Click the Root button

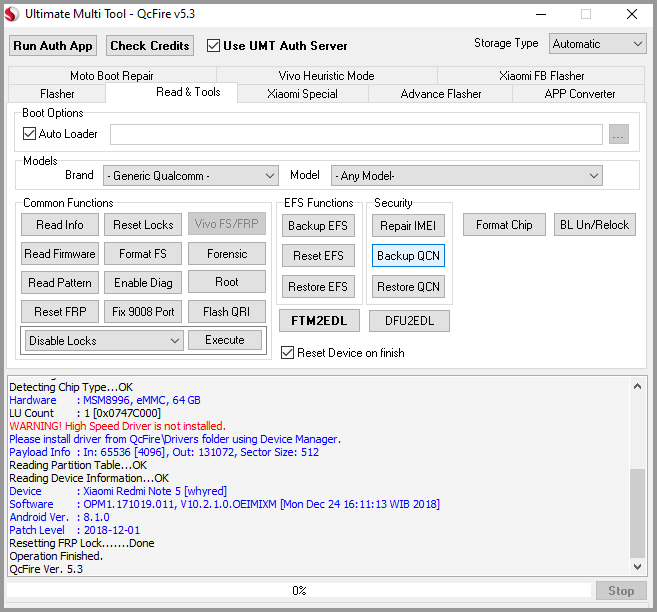coord(227,282)
